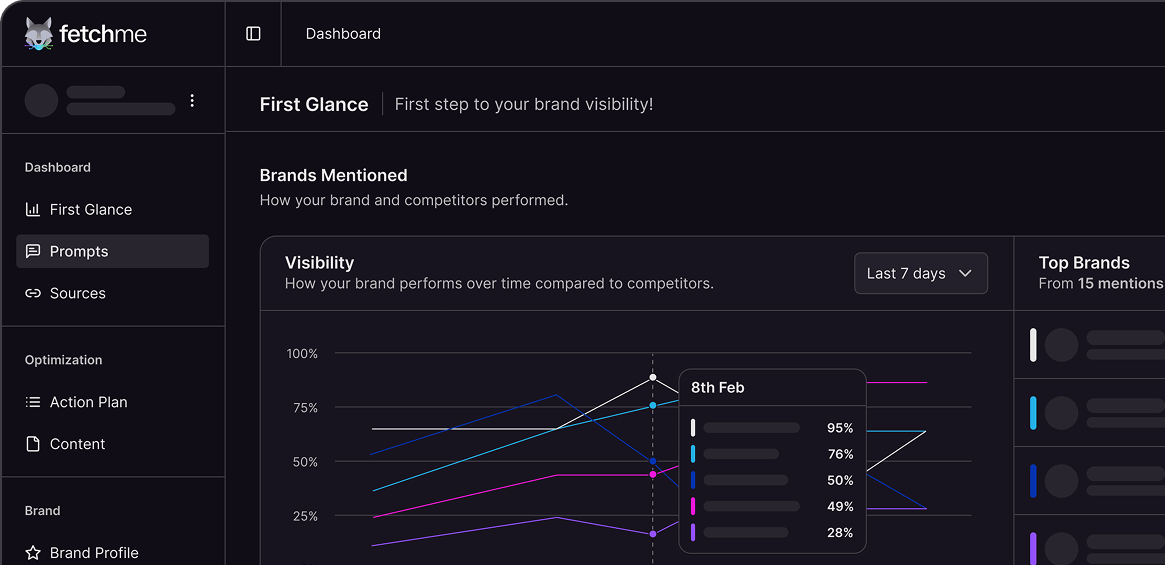
Task: Click the Content document icon
Action: tap(33, 444)
